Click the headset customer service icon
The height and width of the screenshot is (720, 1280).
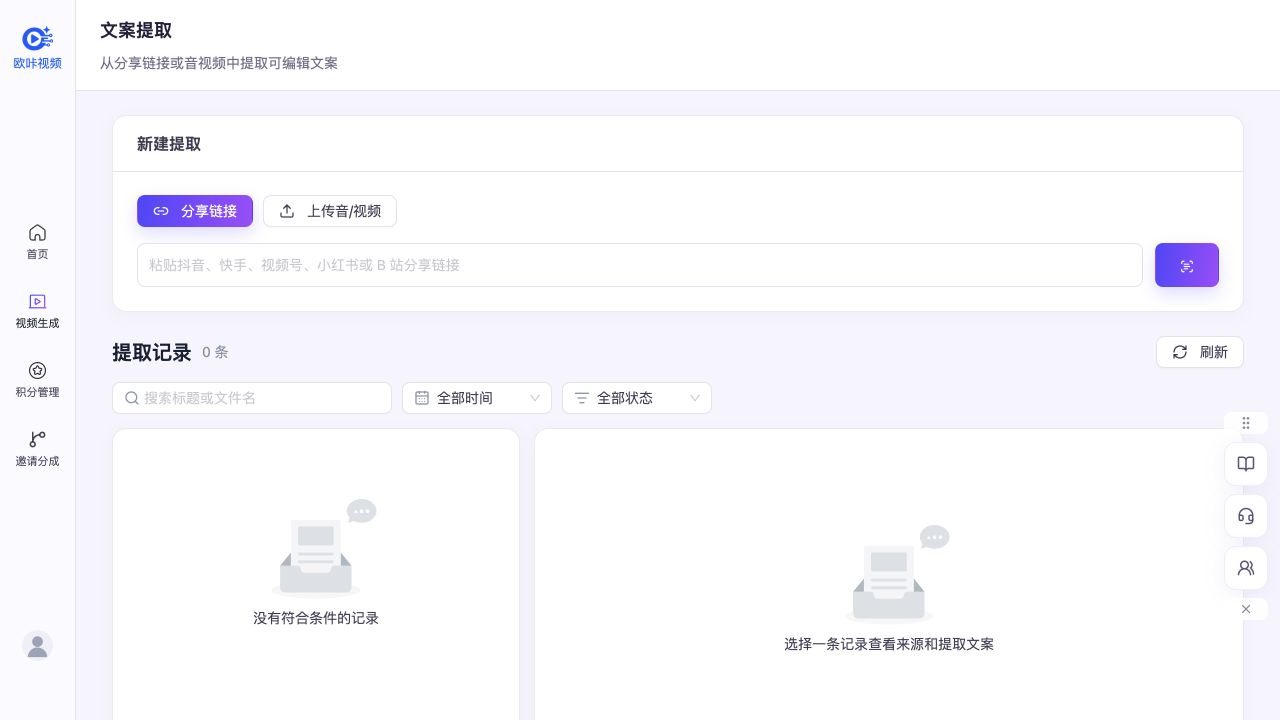pos(1246,516)
